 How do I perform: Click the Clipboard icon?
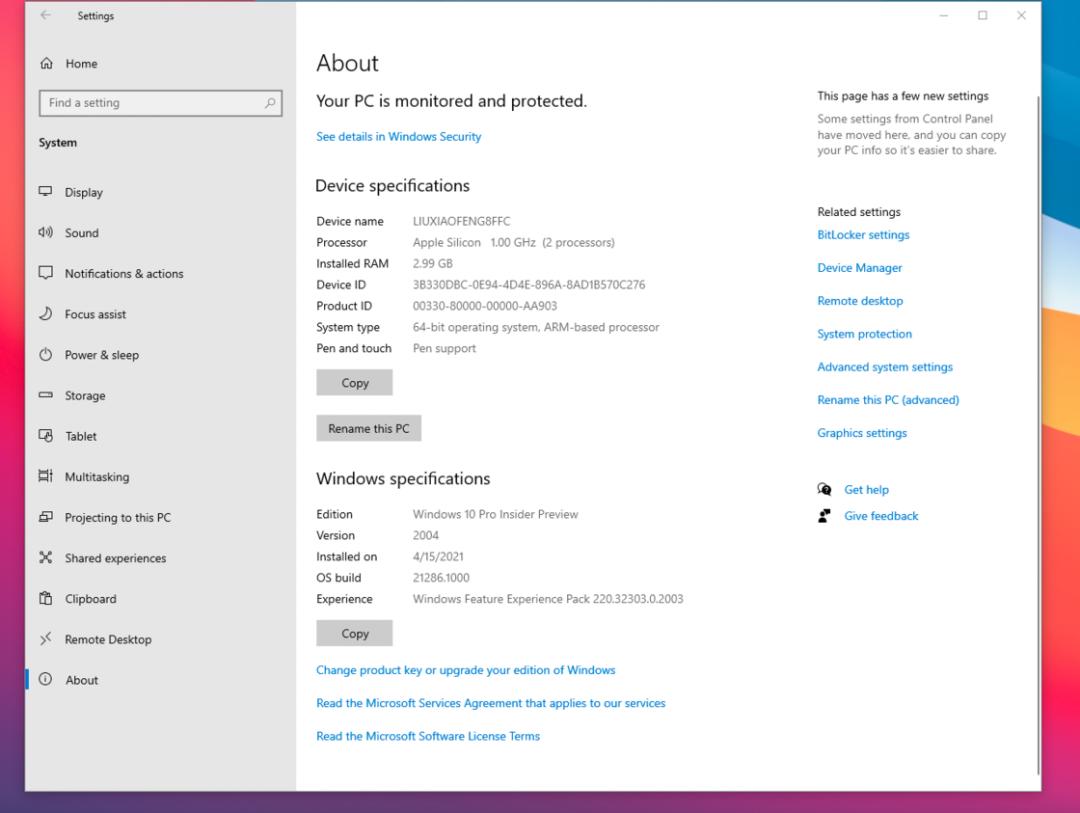pos(45,598)
